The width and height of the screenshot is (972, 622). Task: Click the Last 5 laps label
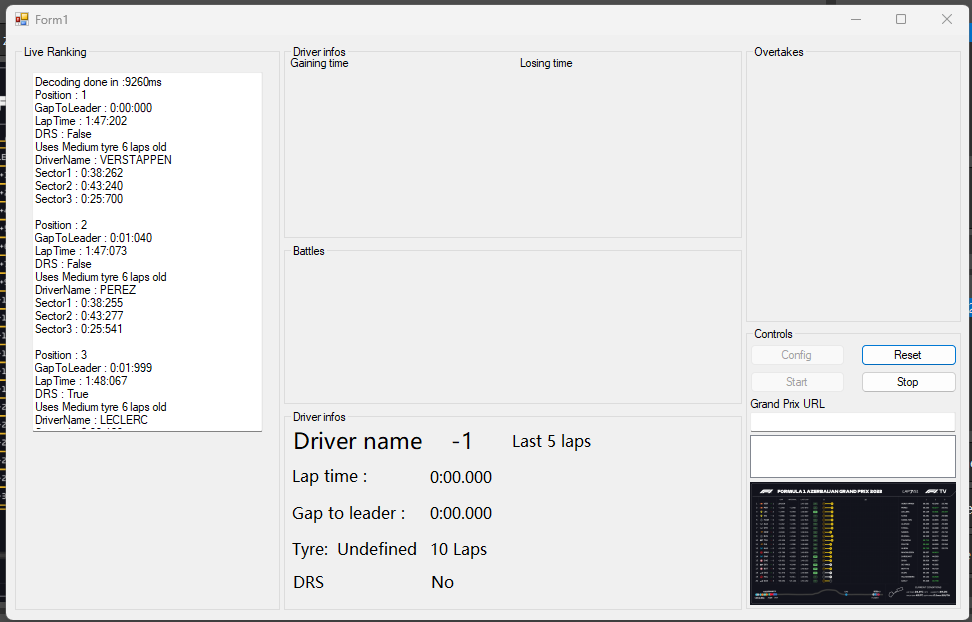[551, 442]
